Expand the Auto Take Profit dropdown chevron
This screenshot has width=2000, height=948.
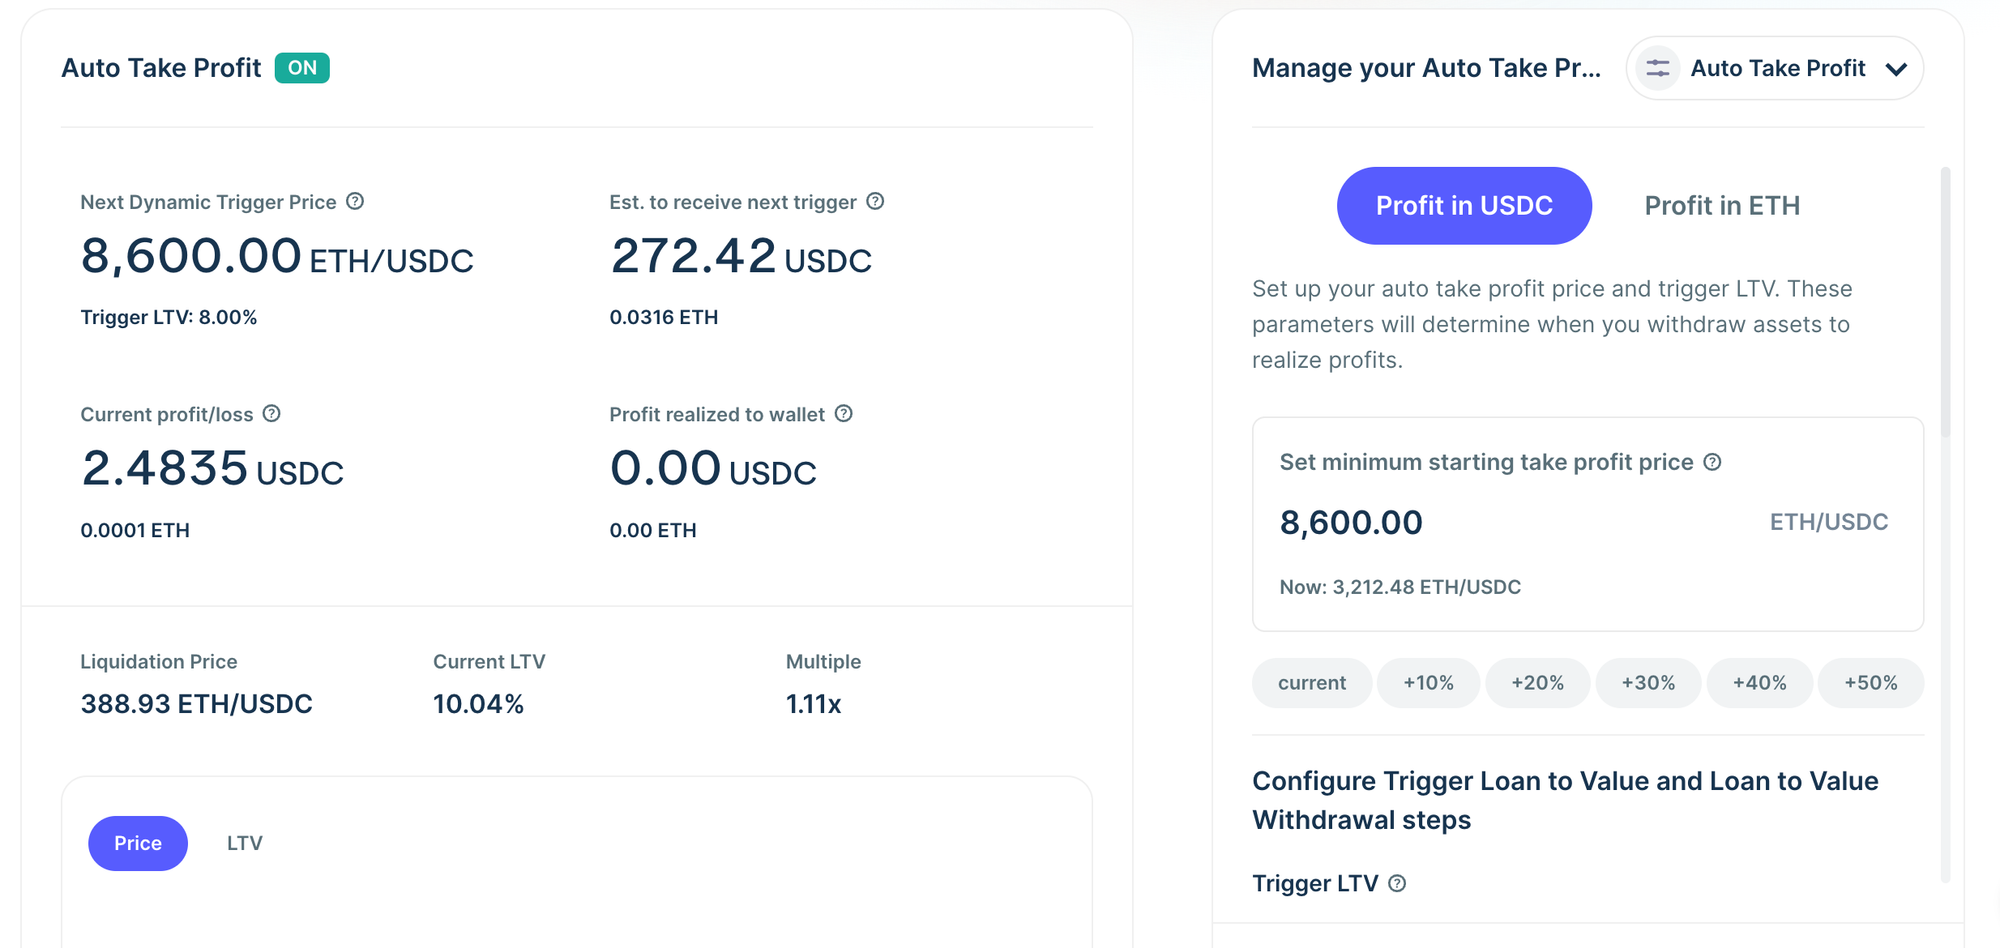tap(1896, 69)
